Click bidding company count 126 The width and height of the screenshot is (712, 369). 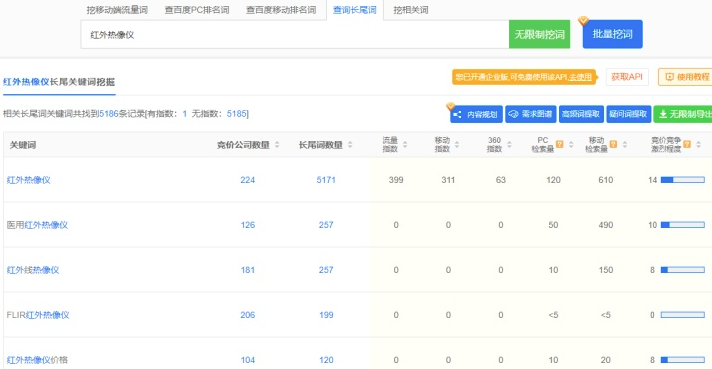(247, 225)
